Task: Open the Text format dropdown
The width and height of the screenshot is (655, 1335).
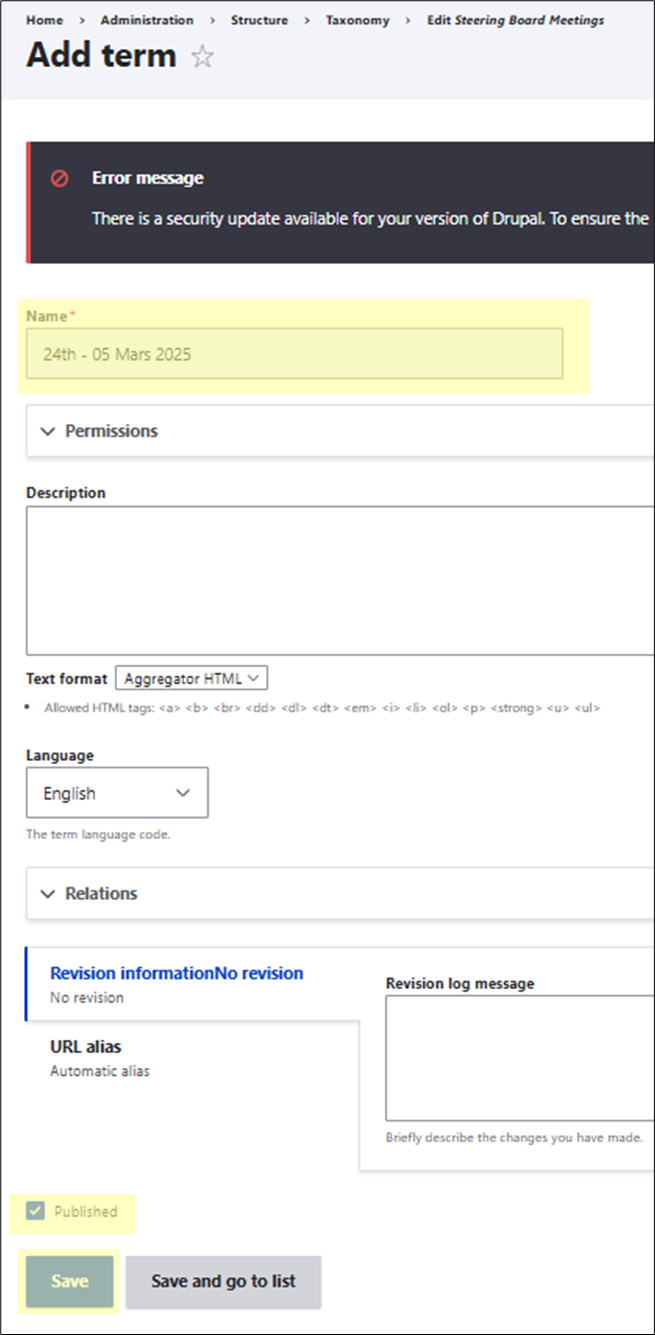Action: pos(191,678)
